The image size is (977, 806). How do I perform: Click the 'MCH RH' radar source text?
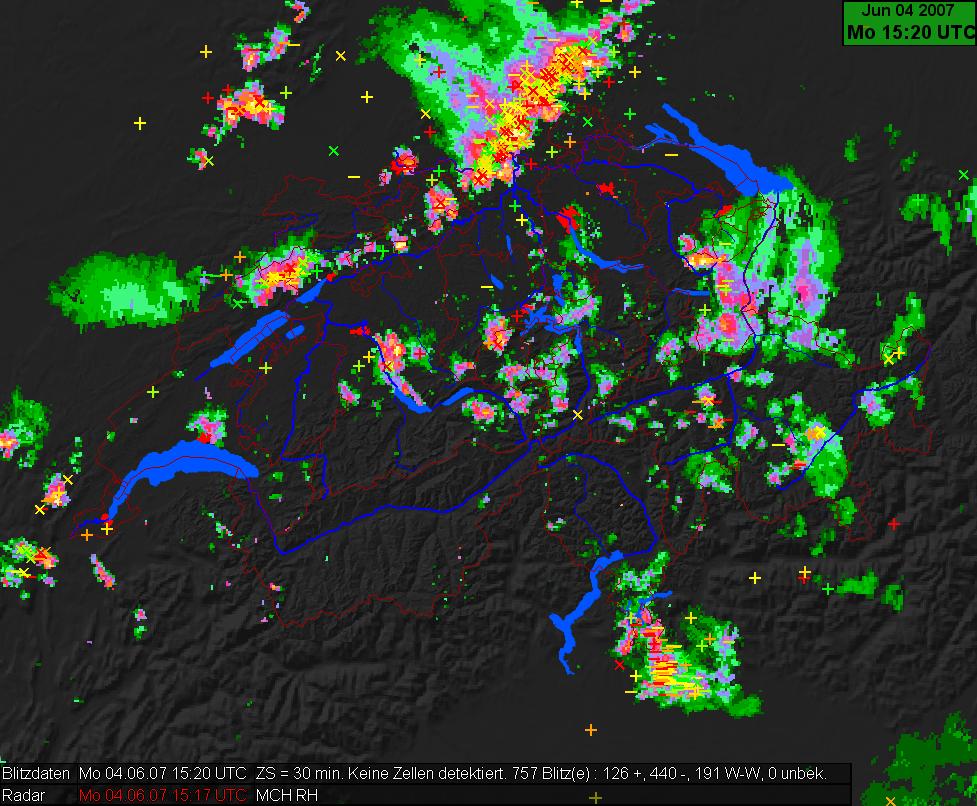point(287,795)
